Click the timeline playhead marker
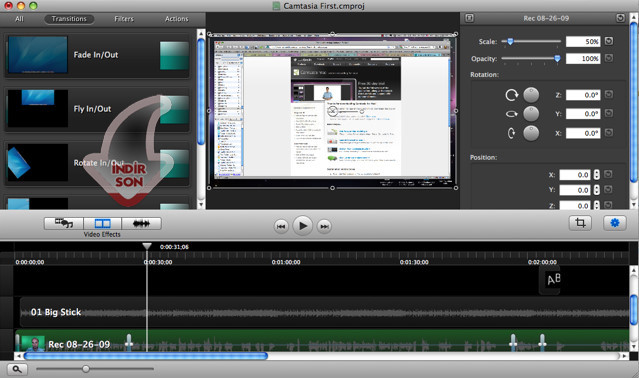Image resolution: width=639 pixels, height=378 pixels. coord(147,246)
